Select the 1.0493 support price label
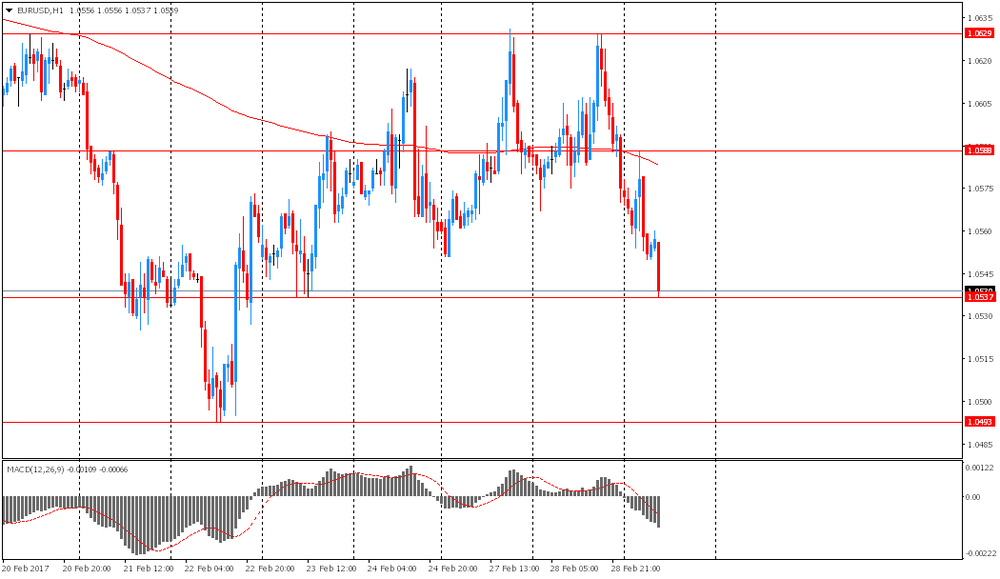This screenshot has height=579, width=1000. [980, 422]
